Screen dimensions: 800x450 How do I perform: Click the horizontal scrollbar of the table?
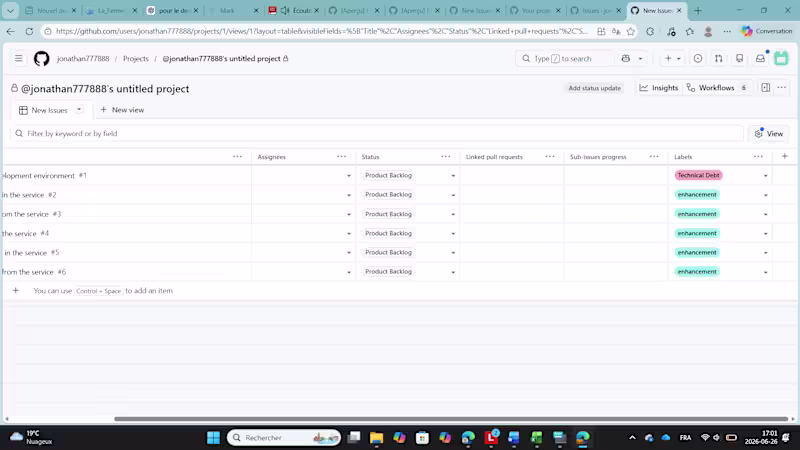pyautogui.click(x=451, y=419)
